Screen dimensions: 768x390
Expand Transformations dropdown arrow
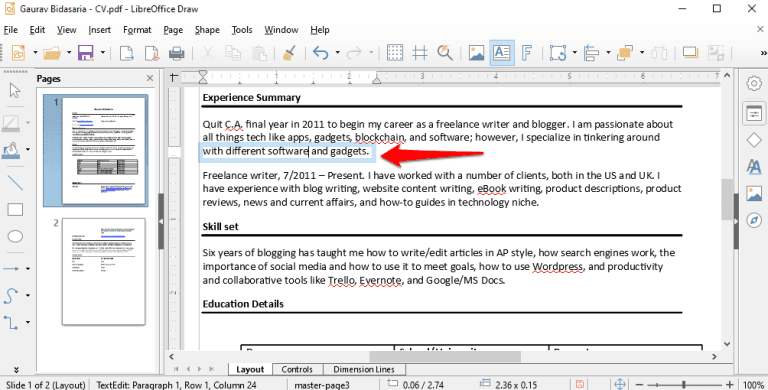click(575, 53)
